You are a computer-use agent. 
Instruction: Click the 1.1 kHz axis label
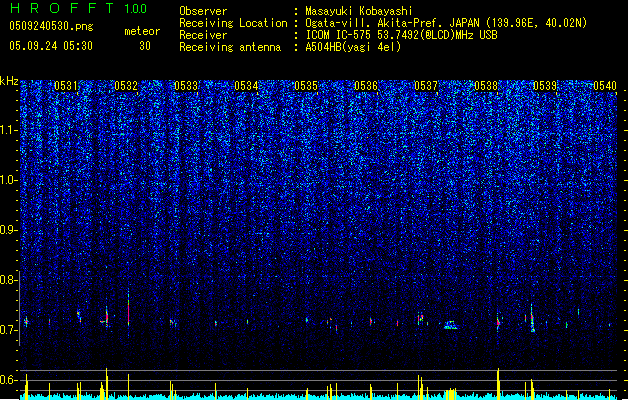point(9,130)
